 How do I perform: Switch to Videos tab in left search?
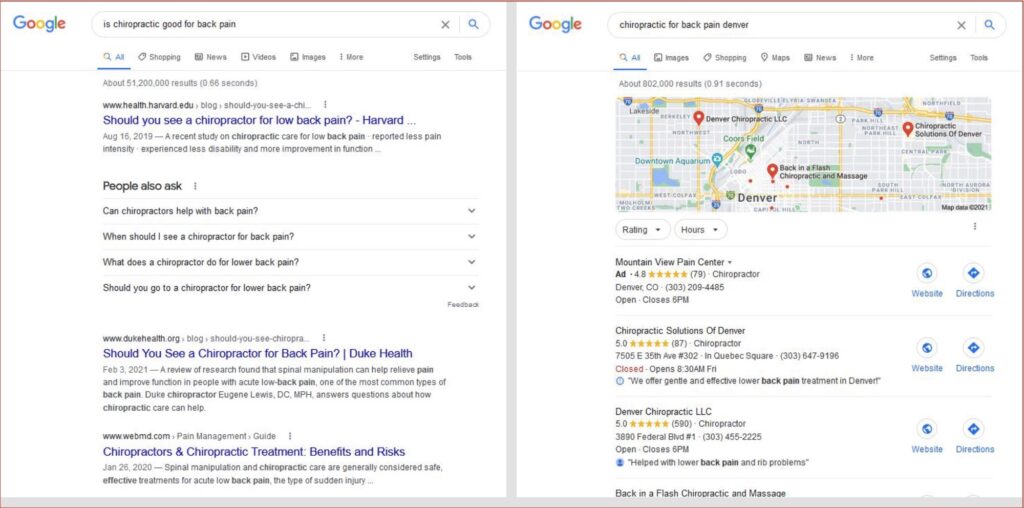pos(258,57)
